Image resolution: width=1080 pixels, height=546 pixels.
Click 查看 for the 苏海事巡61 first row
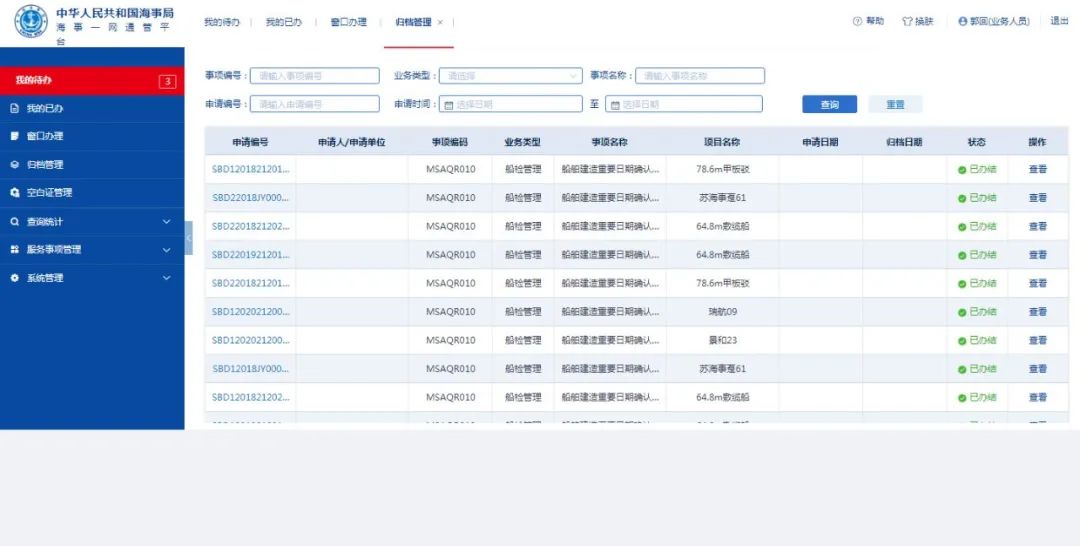[1037, 198]
